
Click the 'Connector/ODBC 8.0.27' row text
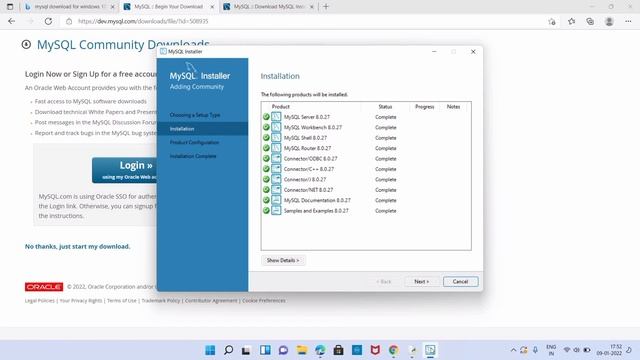point(310,159)
